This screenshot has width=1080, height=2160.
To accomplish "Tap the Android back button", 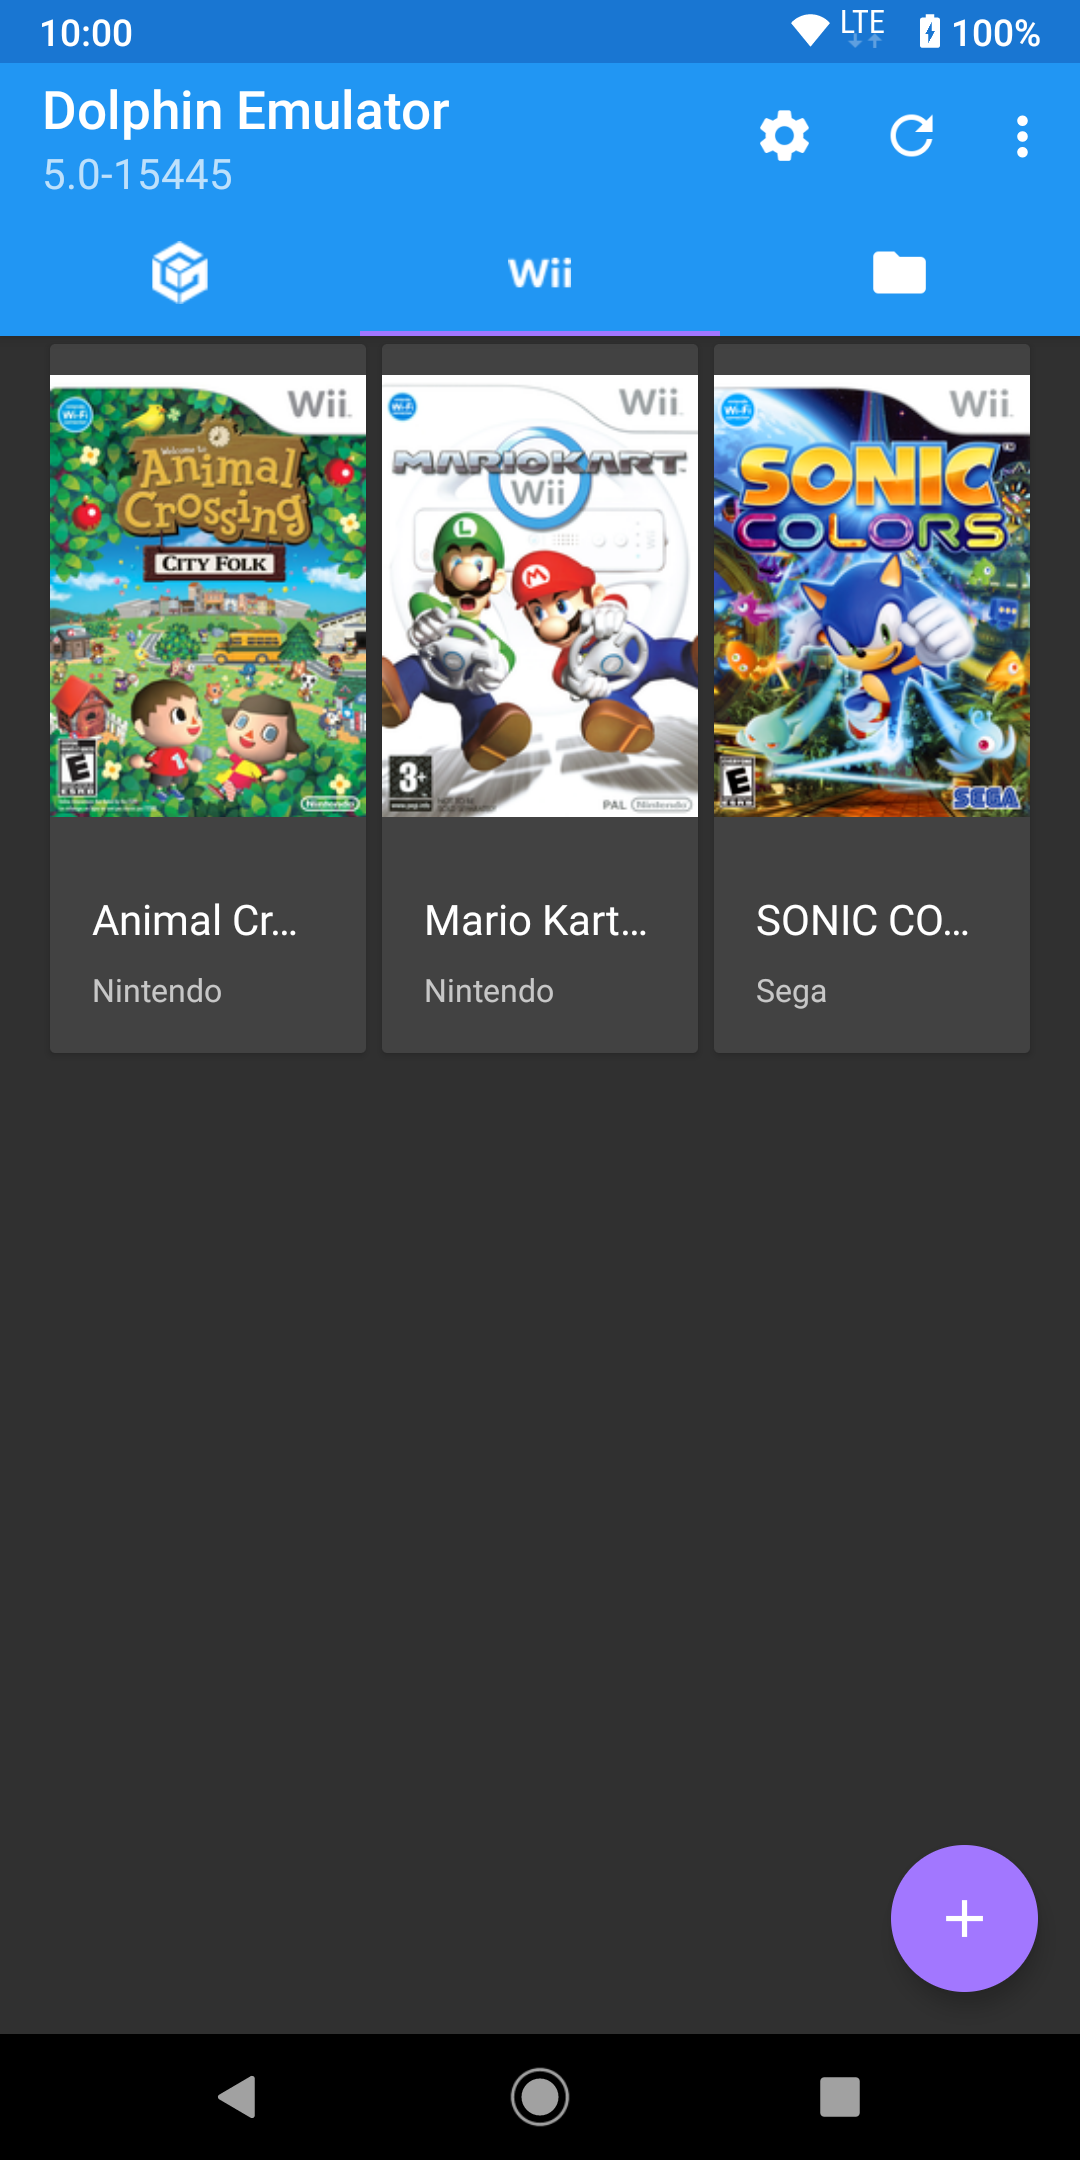I will 238,2097.
